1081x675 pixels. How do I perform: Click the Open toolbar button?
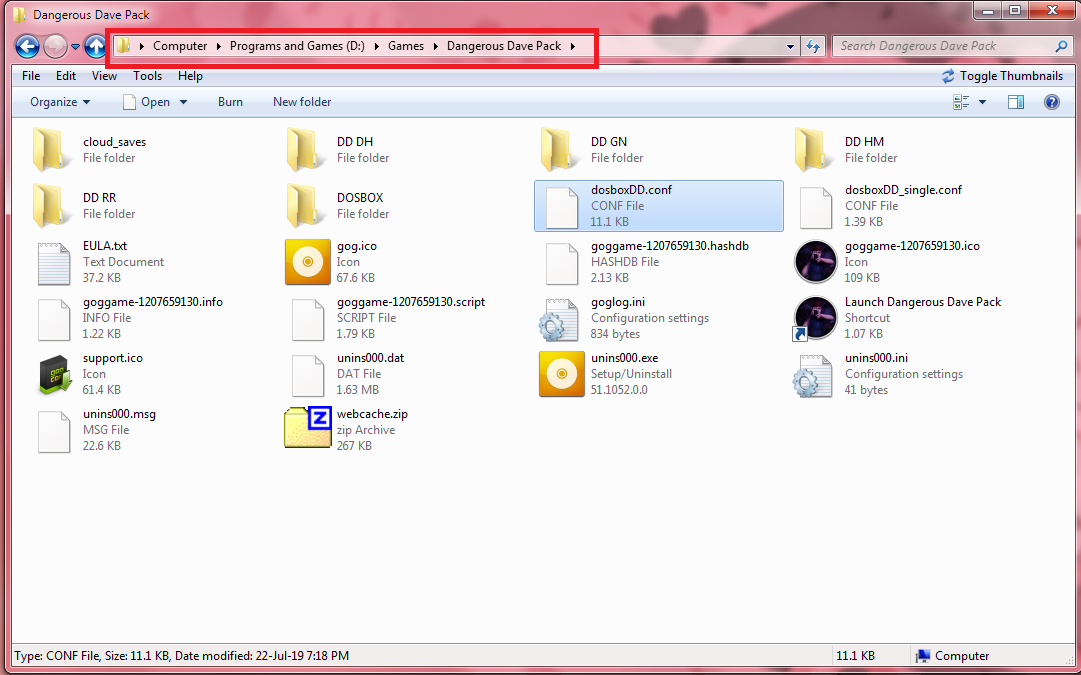148,102
